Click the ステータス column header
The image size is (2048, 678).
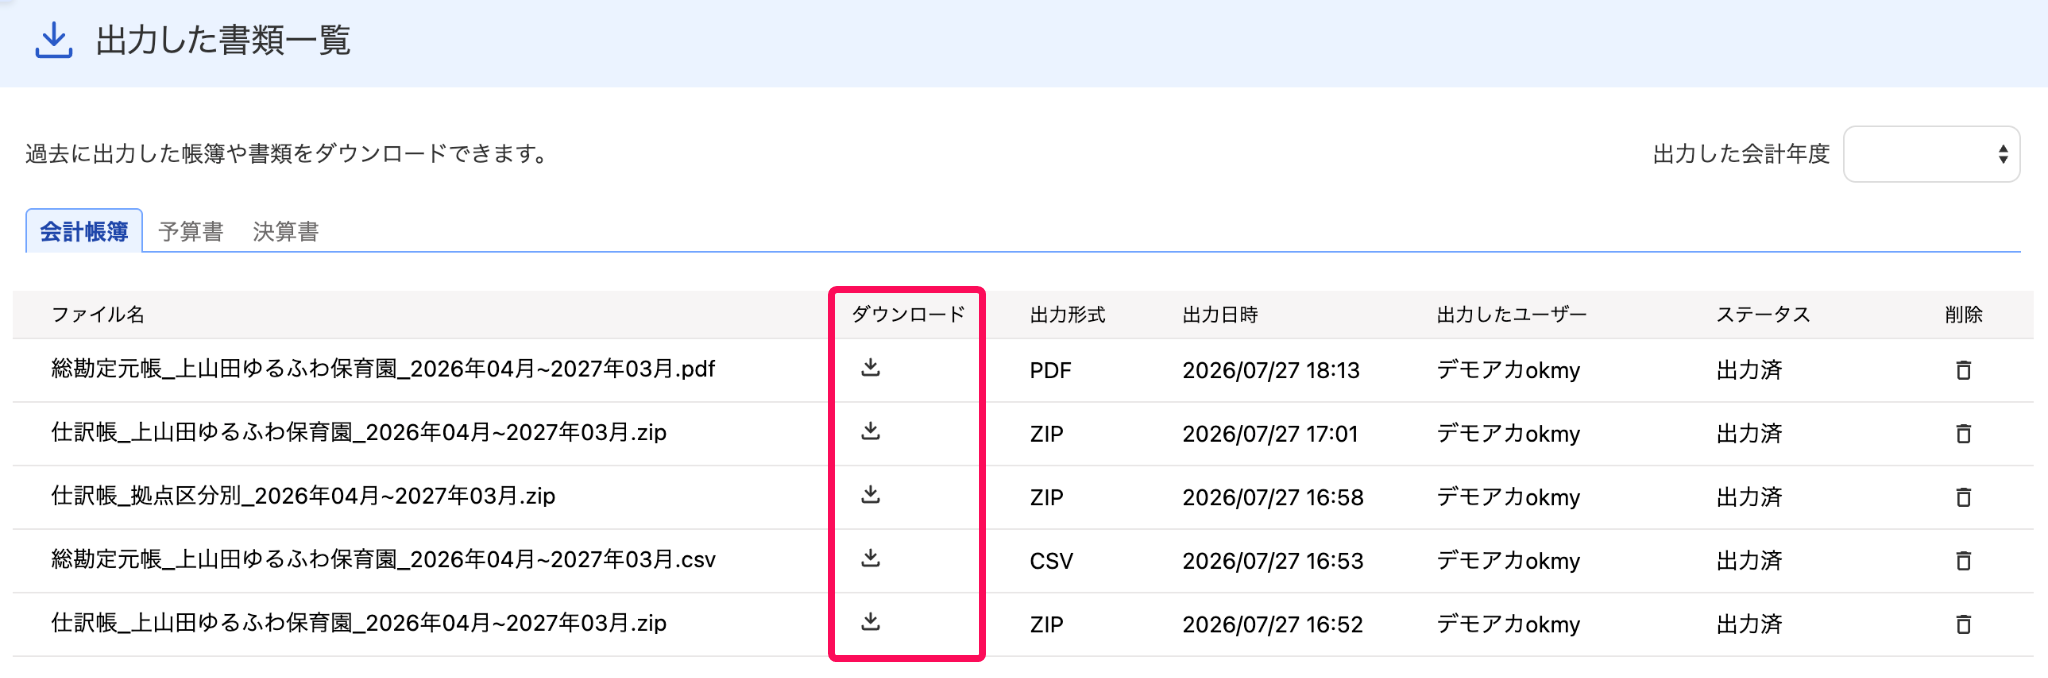click(x=1763, y=315)
